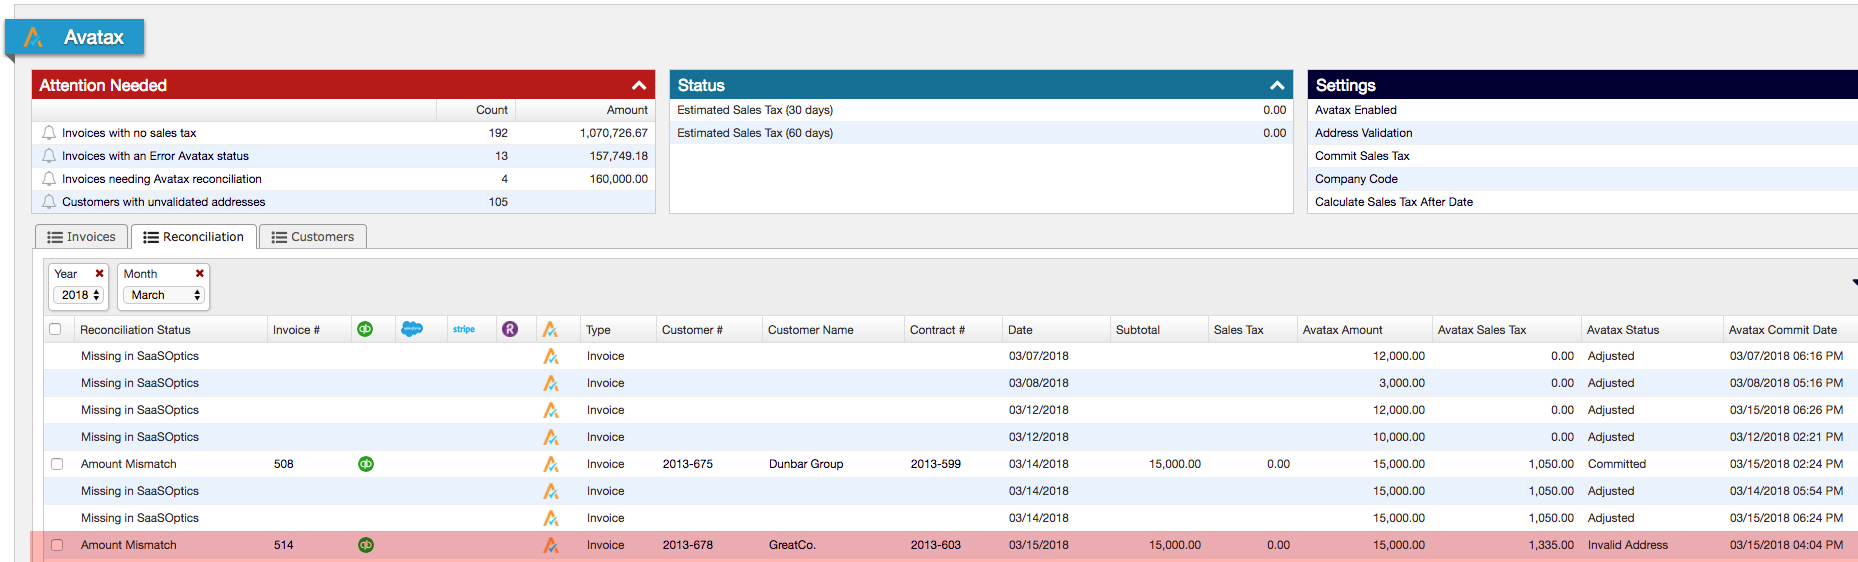Open the Year 2018 dropdown
The image size is (1858, 562).
(x=79, y=295)
